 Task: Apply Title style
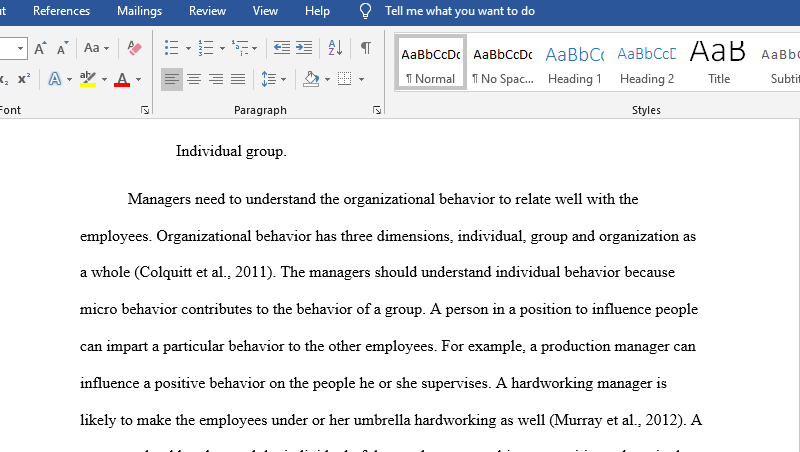[718, 63]
